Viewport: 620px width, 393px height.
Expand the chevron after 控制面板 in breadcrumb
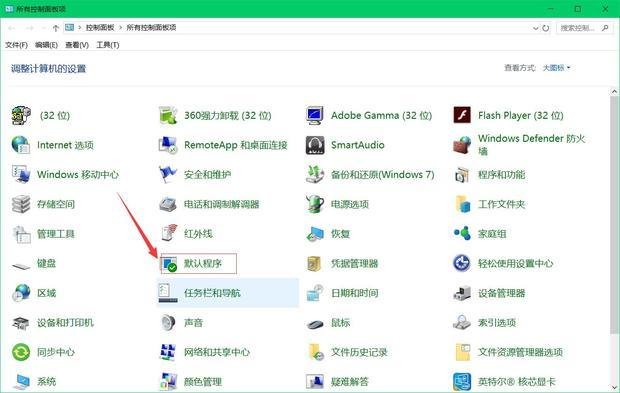(121, 28)
